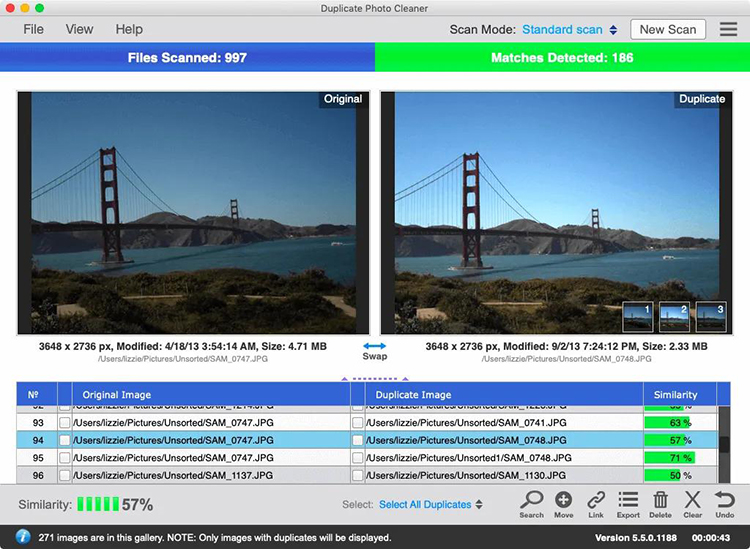This screenshot has width=750, height=549.
Task: Select SAM_1137.JPG original path in row 96
Action: point(173,475)
